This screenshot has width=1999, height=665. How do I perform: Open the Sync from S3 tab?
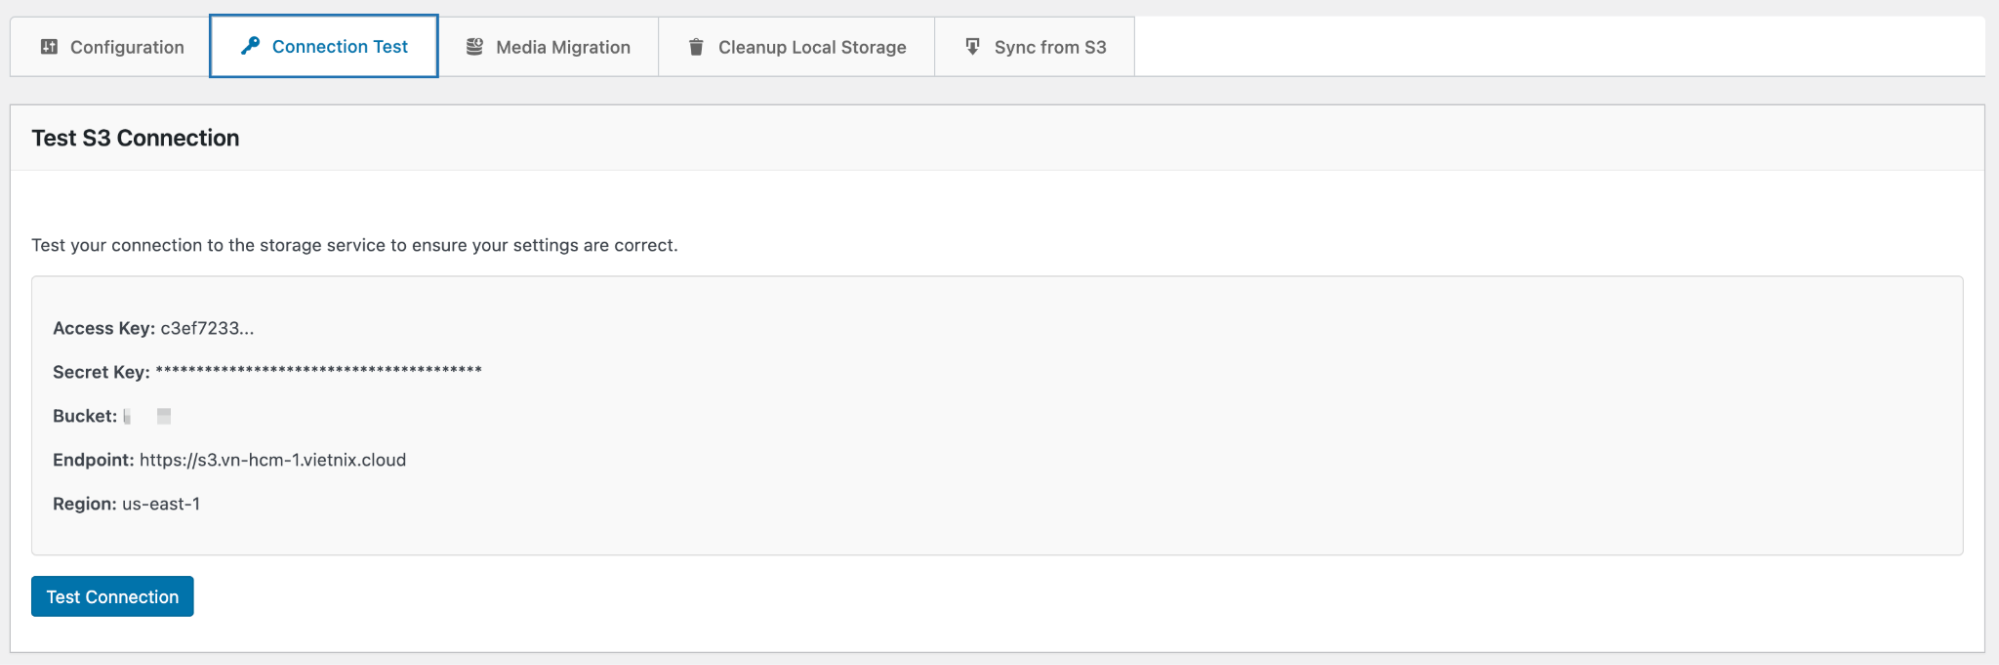coord(1049,47)
